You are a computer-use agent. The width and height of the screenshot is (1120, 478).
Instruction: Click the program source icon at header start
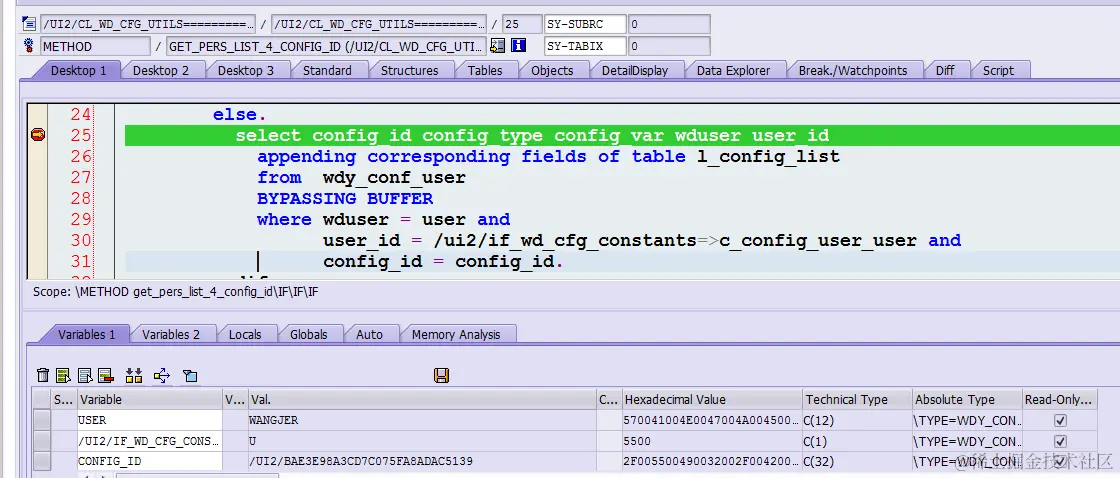click(29, 24)
